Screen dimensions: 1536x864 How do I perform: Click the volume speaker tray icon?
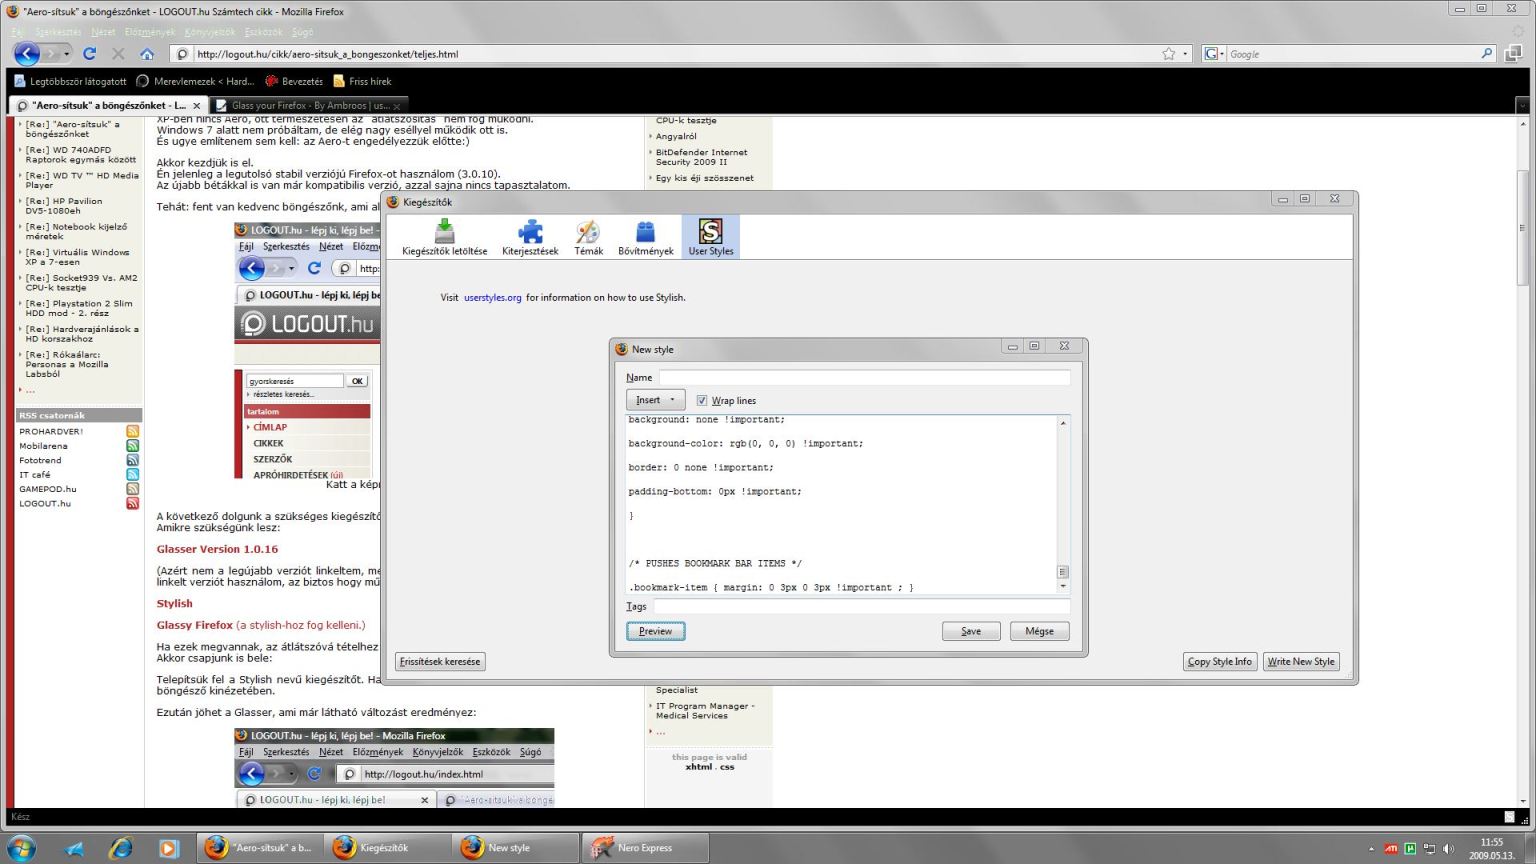pyautogui.click(x=1448, y=849)
